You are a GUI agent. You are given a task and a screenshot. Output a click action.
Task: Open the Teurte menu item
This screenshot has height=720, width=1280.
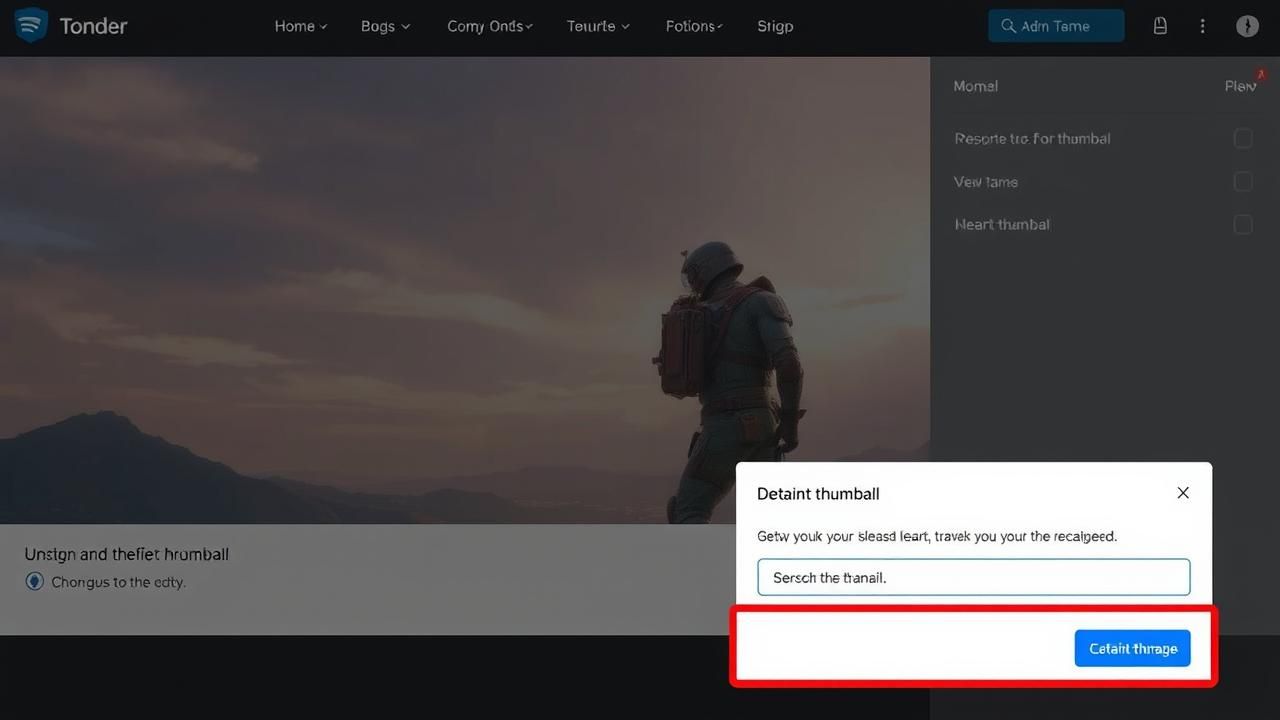598,26
